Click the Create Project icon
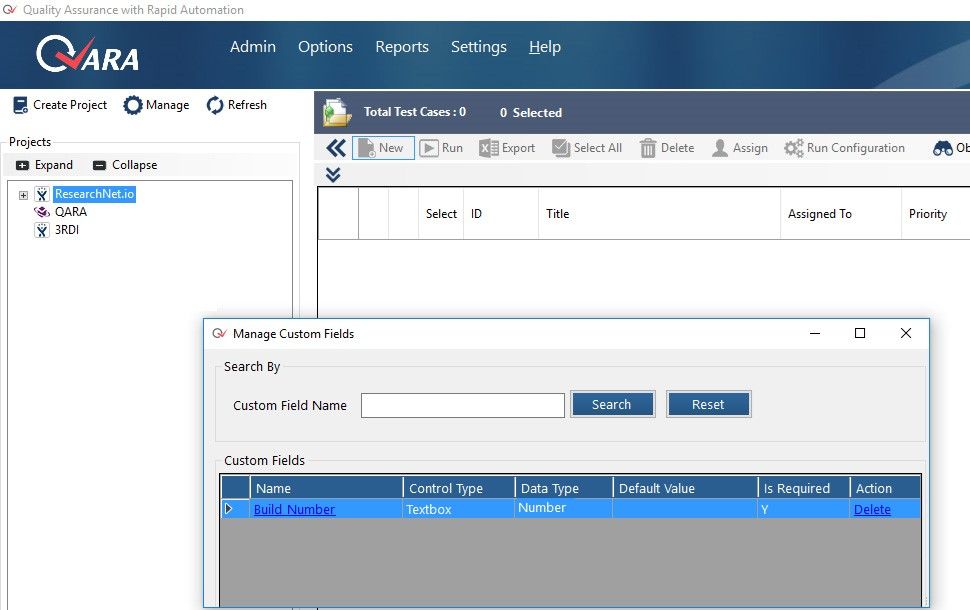The width and height of the screenshot is (970, 610). pos(20,105)
